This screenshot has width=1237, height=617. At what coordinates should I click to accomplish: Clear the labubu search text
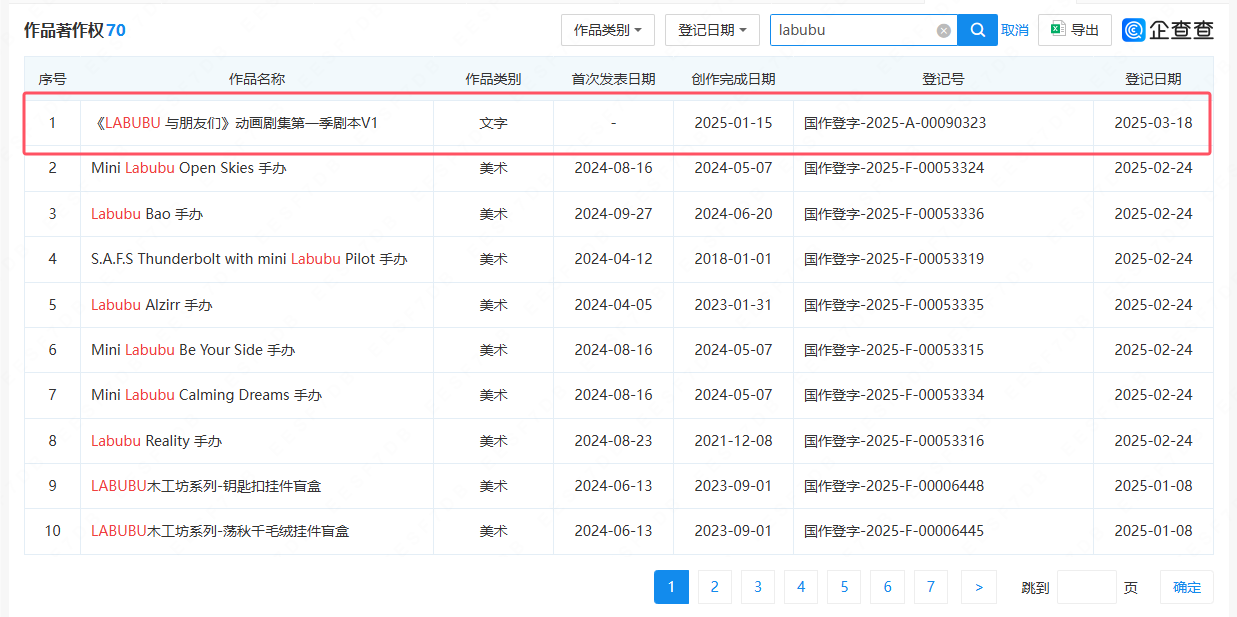pyautogui.click(x=943, y=31)
